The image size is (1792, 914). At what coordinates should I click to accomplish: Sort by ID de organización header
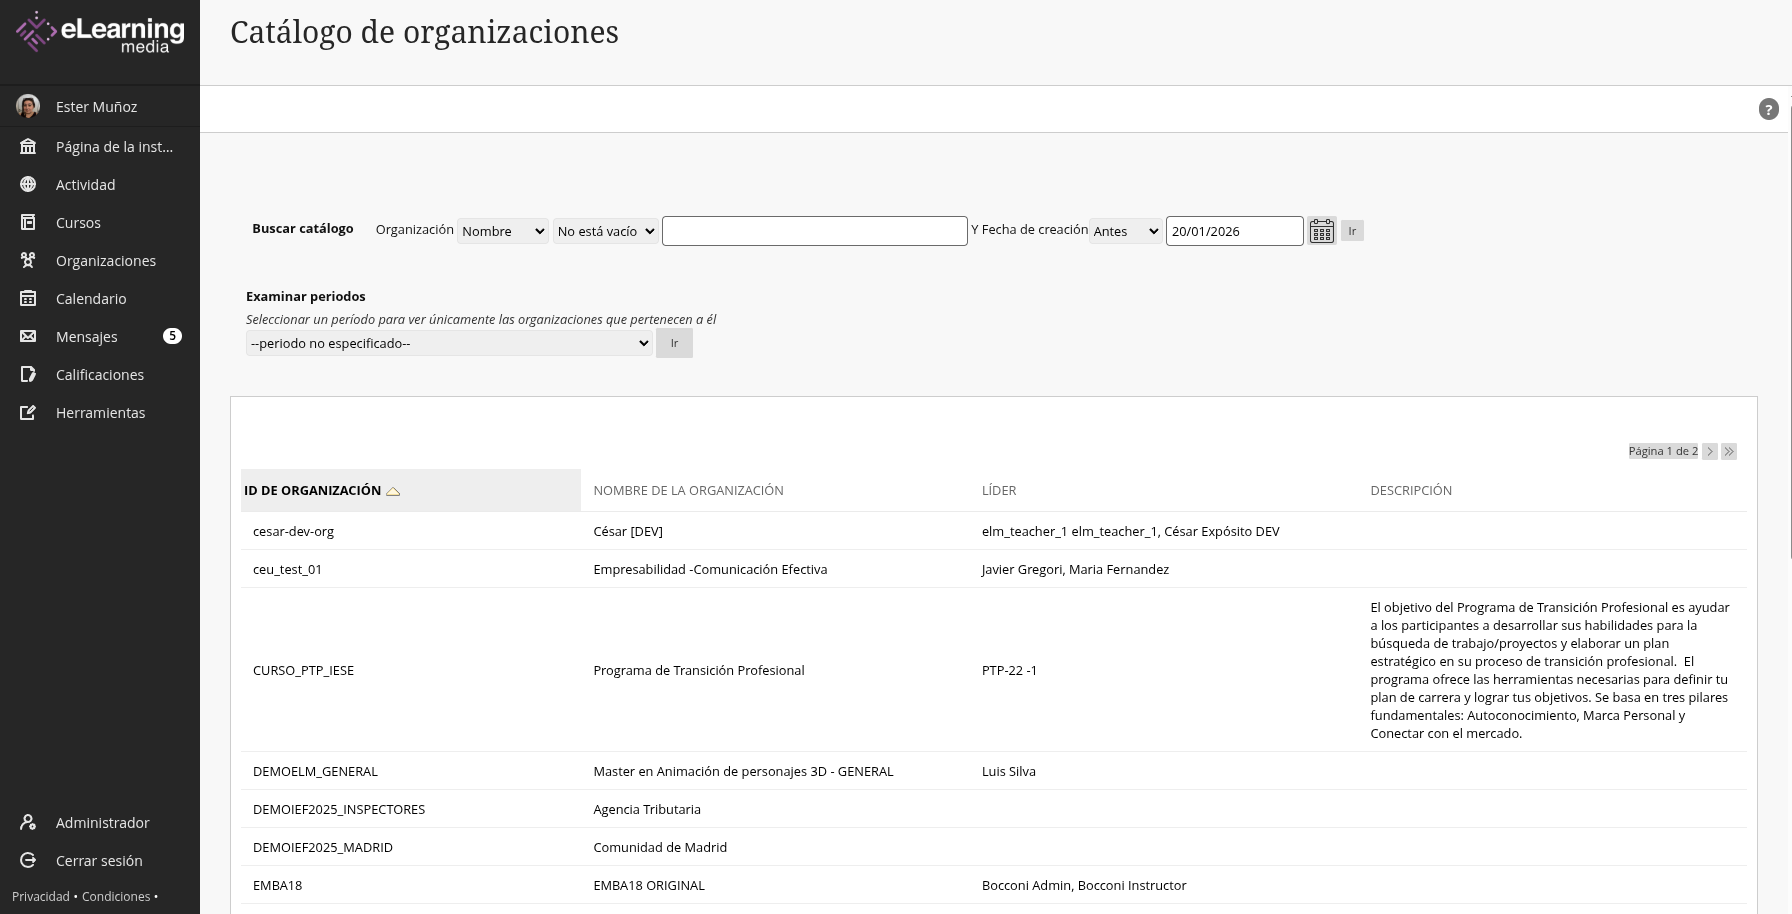[312, 490]
